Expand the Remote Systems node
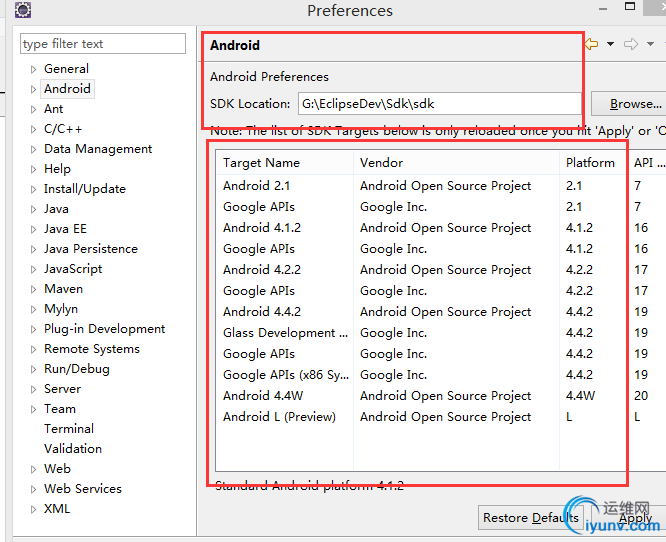This screenshot has height=542, width=666. pos(33,349)
